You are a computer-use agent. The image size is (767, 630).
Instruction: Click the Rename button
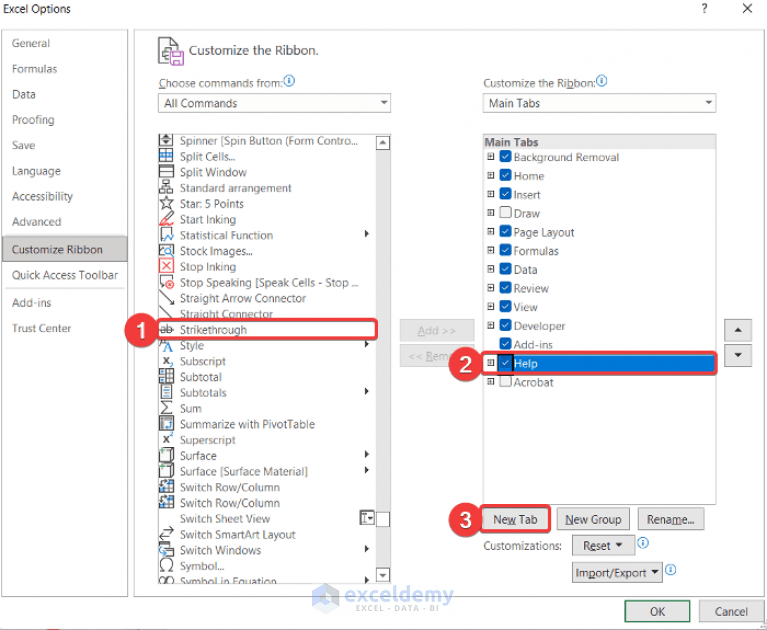tap(671, 519)
